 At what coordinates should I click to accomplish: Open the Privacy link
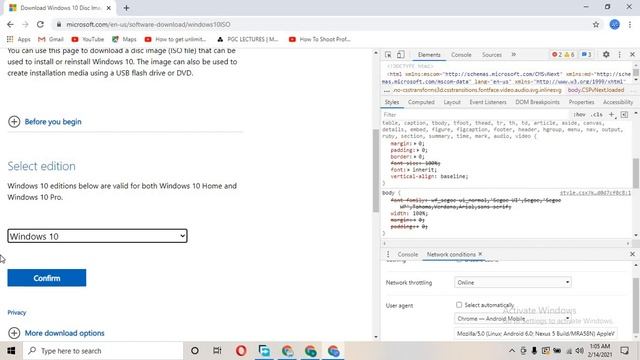pos(17,313)
